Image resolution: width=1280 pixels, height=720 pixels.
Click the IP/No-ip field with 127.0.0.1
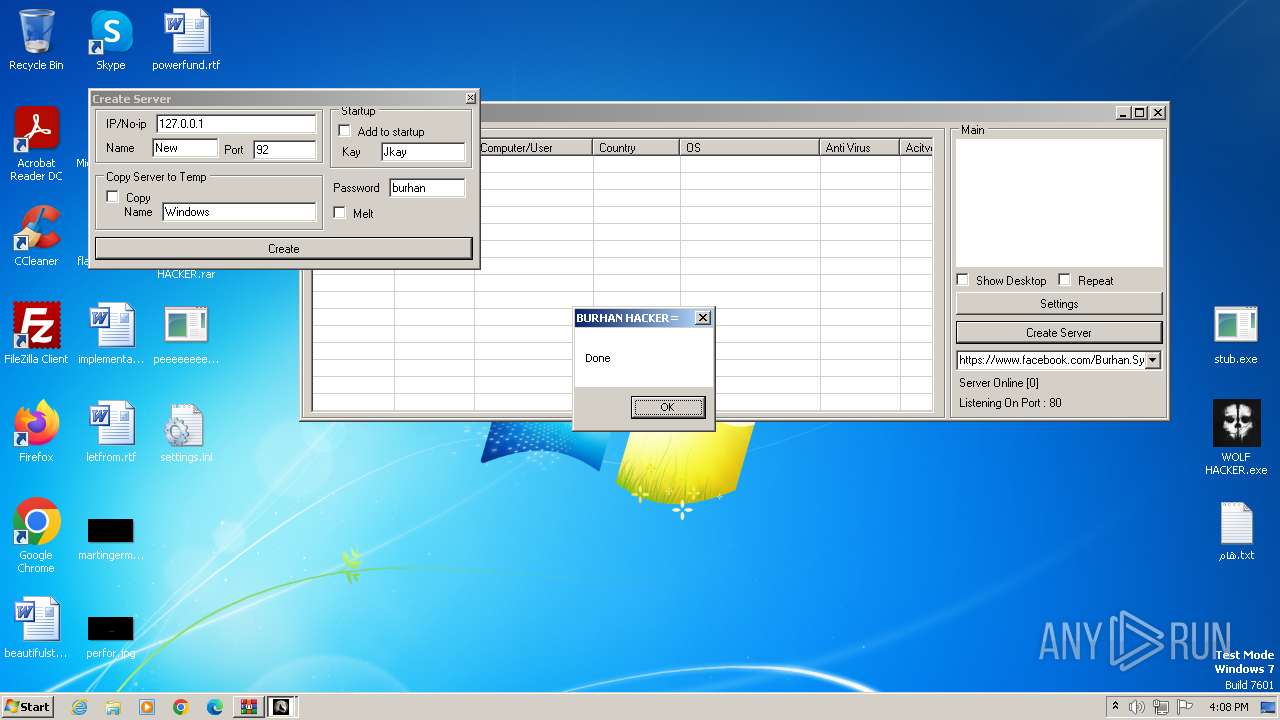click(236, 123)
